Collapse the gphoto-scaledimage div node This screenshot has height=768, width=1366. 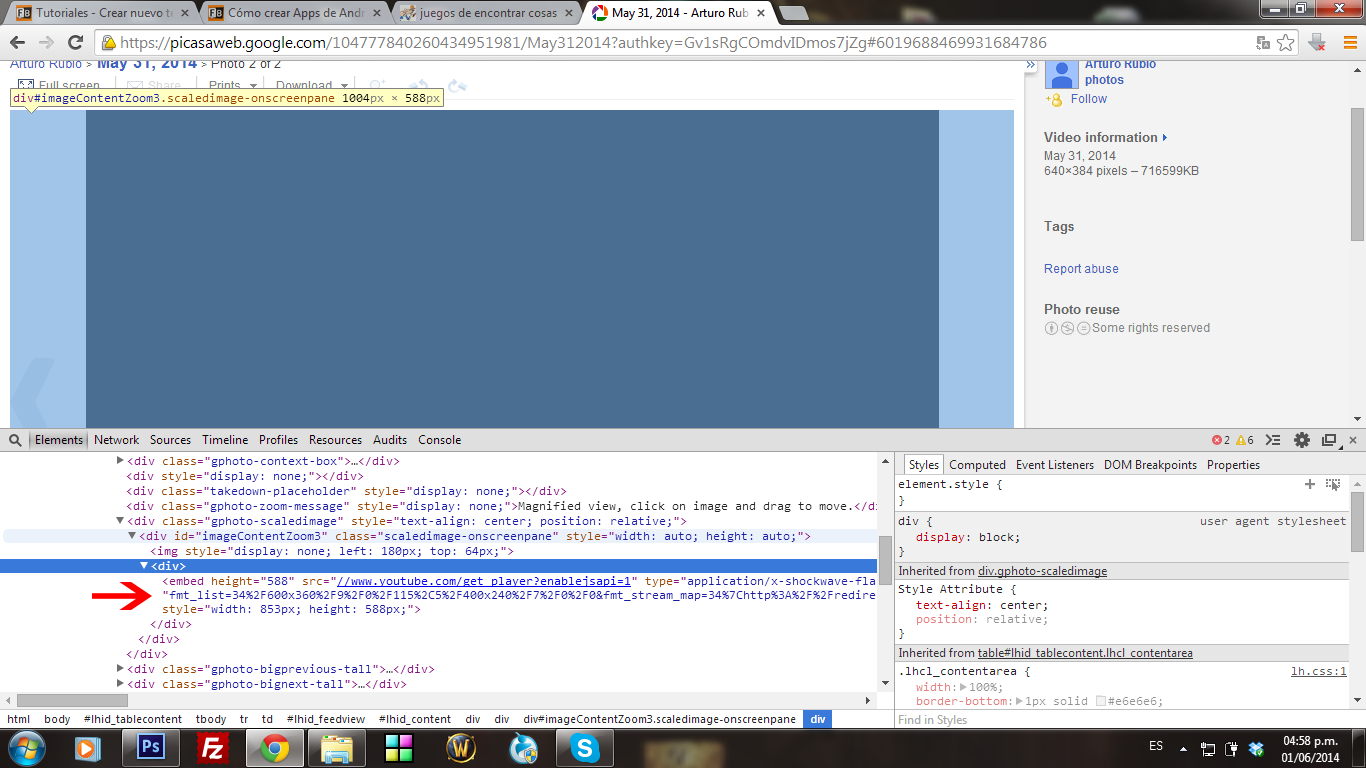pyautogui.click(x=121, y=521)
